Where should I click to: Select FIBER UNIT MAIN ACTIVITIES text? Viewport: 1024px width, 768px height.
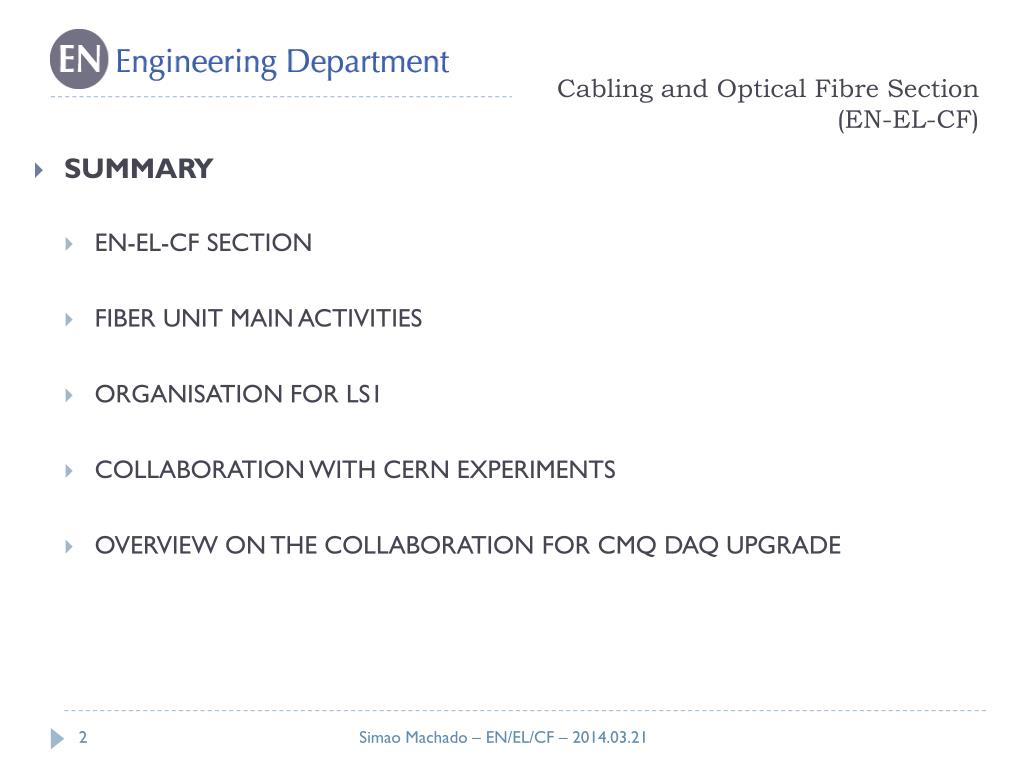click(258, 319)
